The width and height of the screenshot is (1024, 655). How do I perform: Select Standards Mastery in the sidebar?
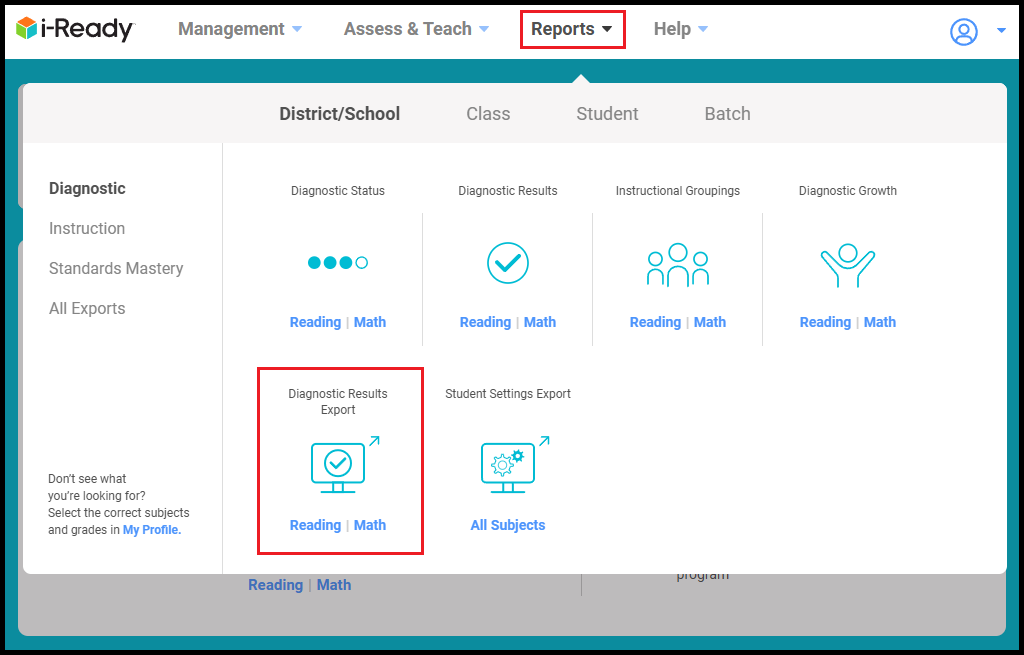pos(116,268)
